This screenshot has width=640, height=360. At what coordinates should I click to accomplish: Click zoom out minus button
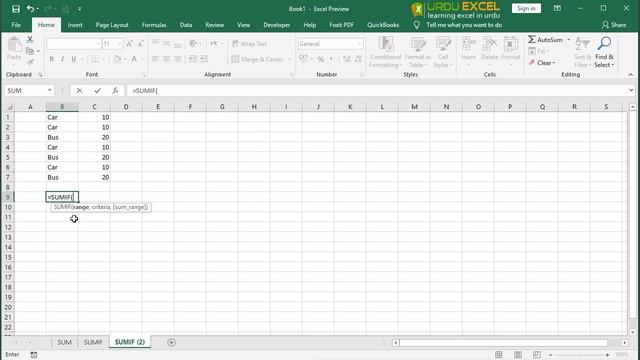[551, 355]
